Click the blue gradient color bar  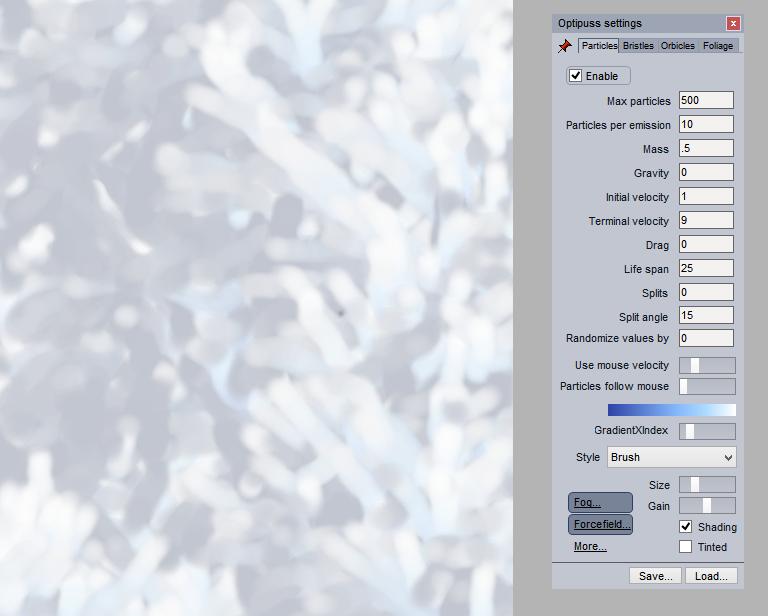click(x=671, y=410)
